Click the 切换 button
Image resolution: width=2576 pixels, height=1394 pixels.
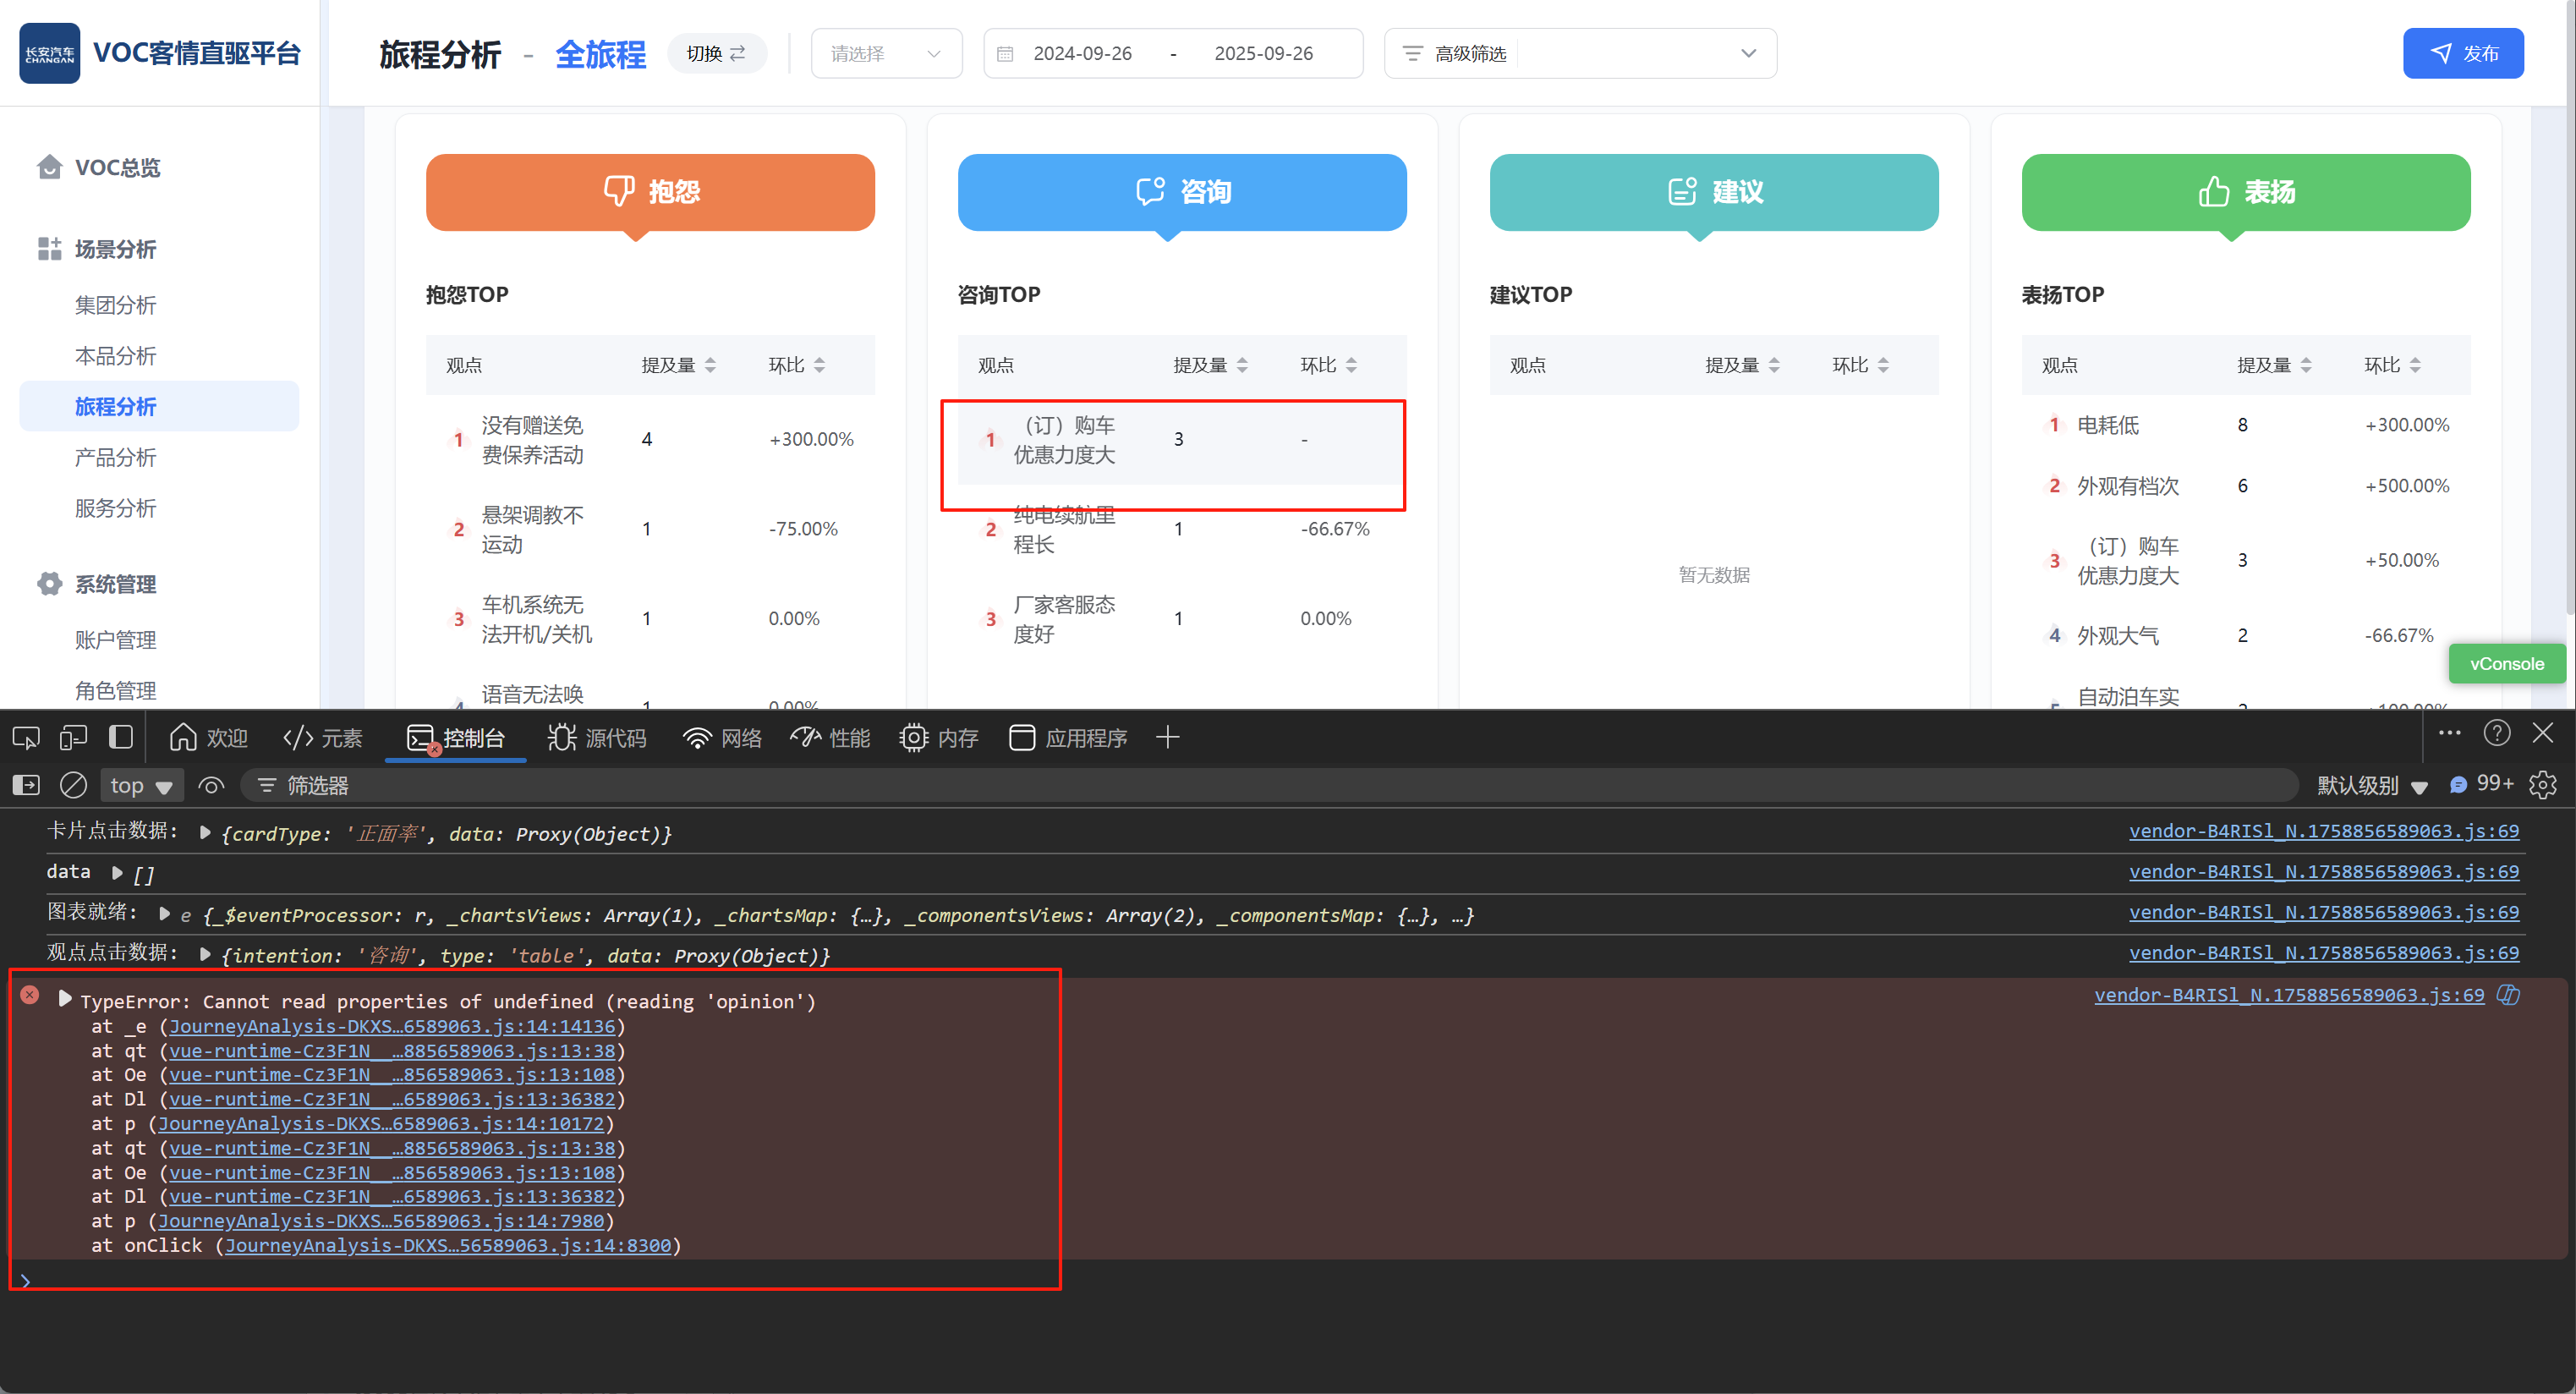coord(716,53)
